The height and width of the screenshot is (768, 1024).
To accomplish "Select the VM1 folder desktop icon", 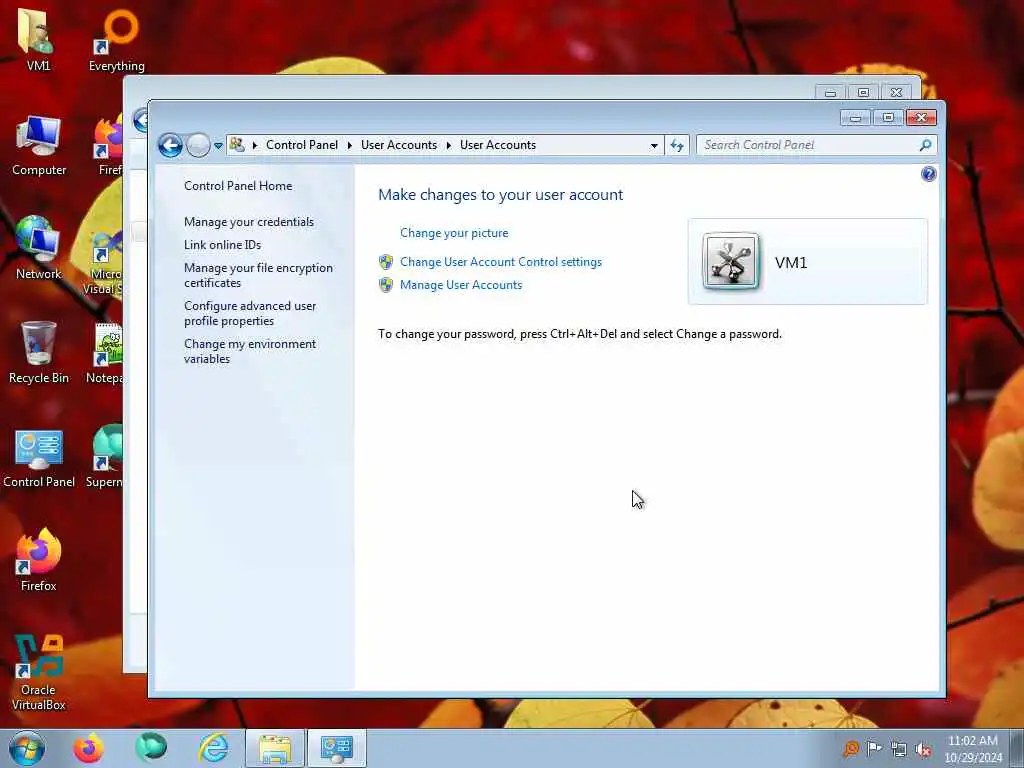I will click(38, 39).
